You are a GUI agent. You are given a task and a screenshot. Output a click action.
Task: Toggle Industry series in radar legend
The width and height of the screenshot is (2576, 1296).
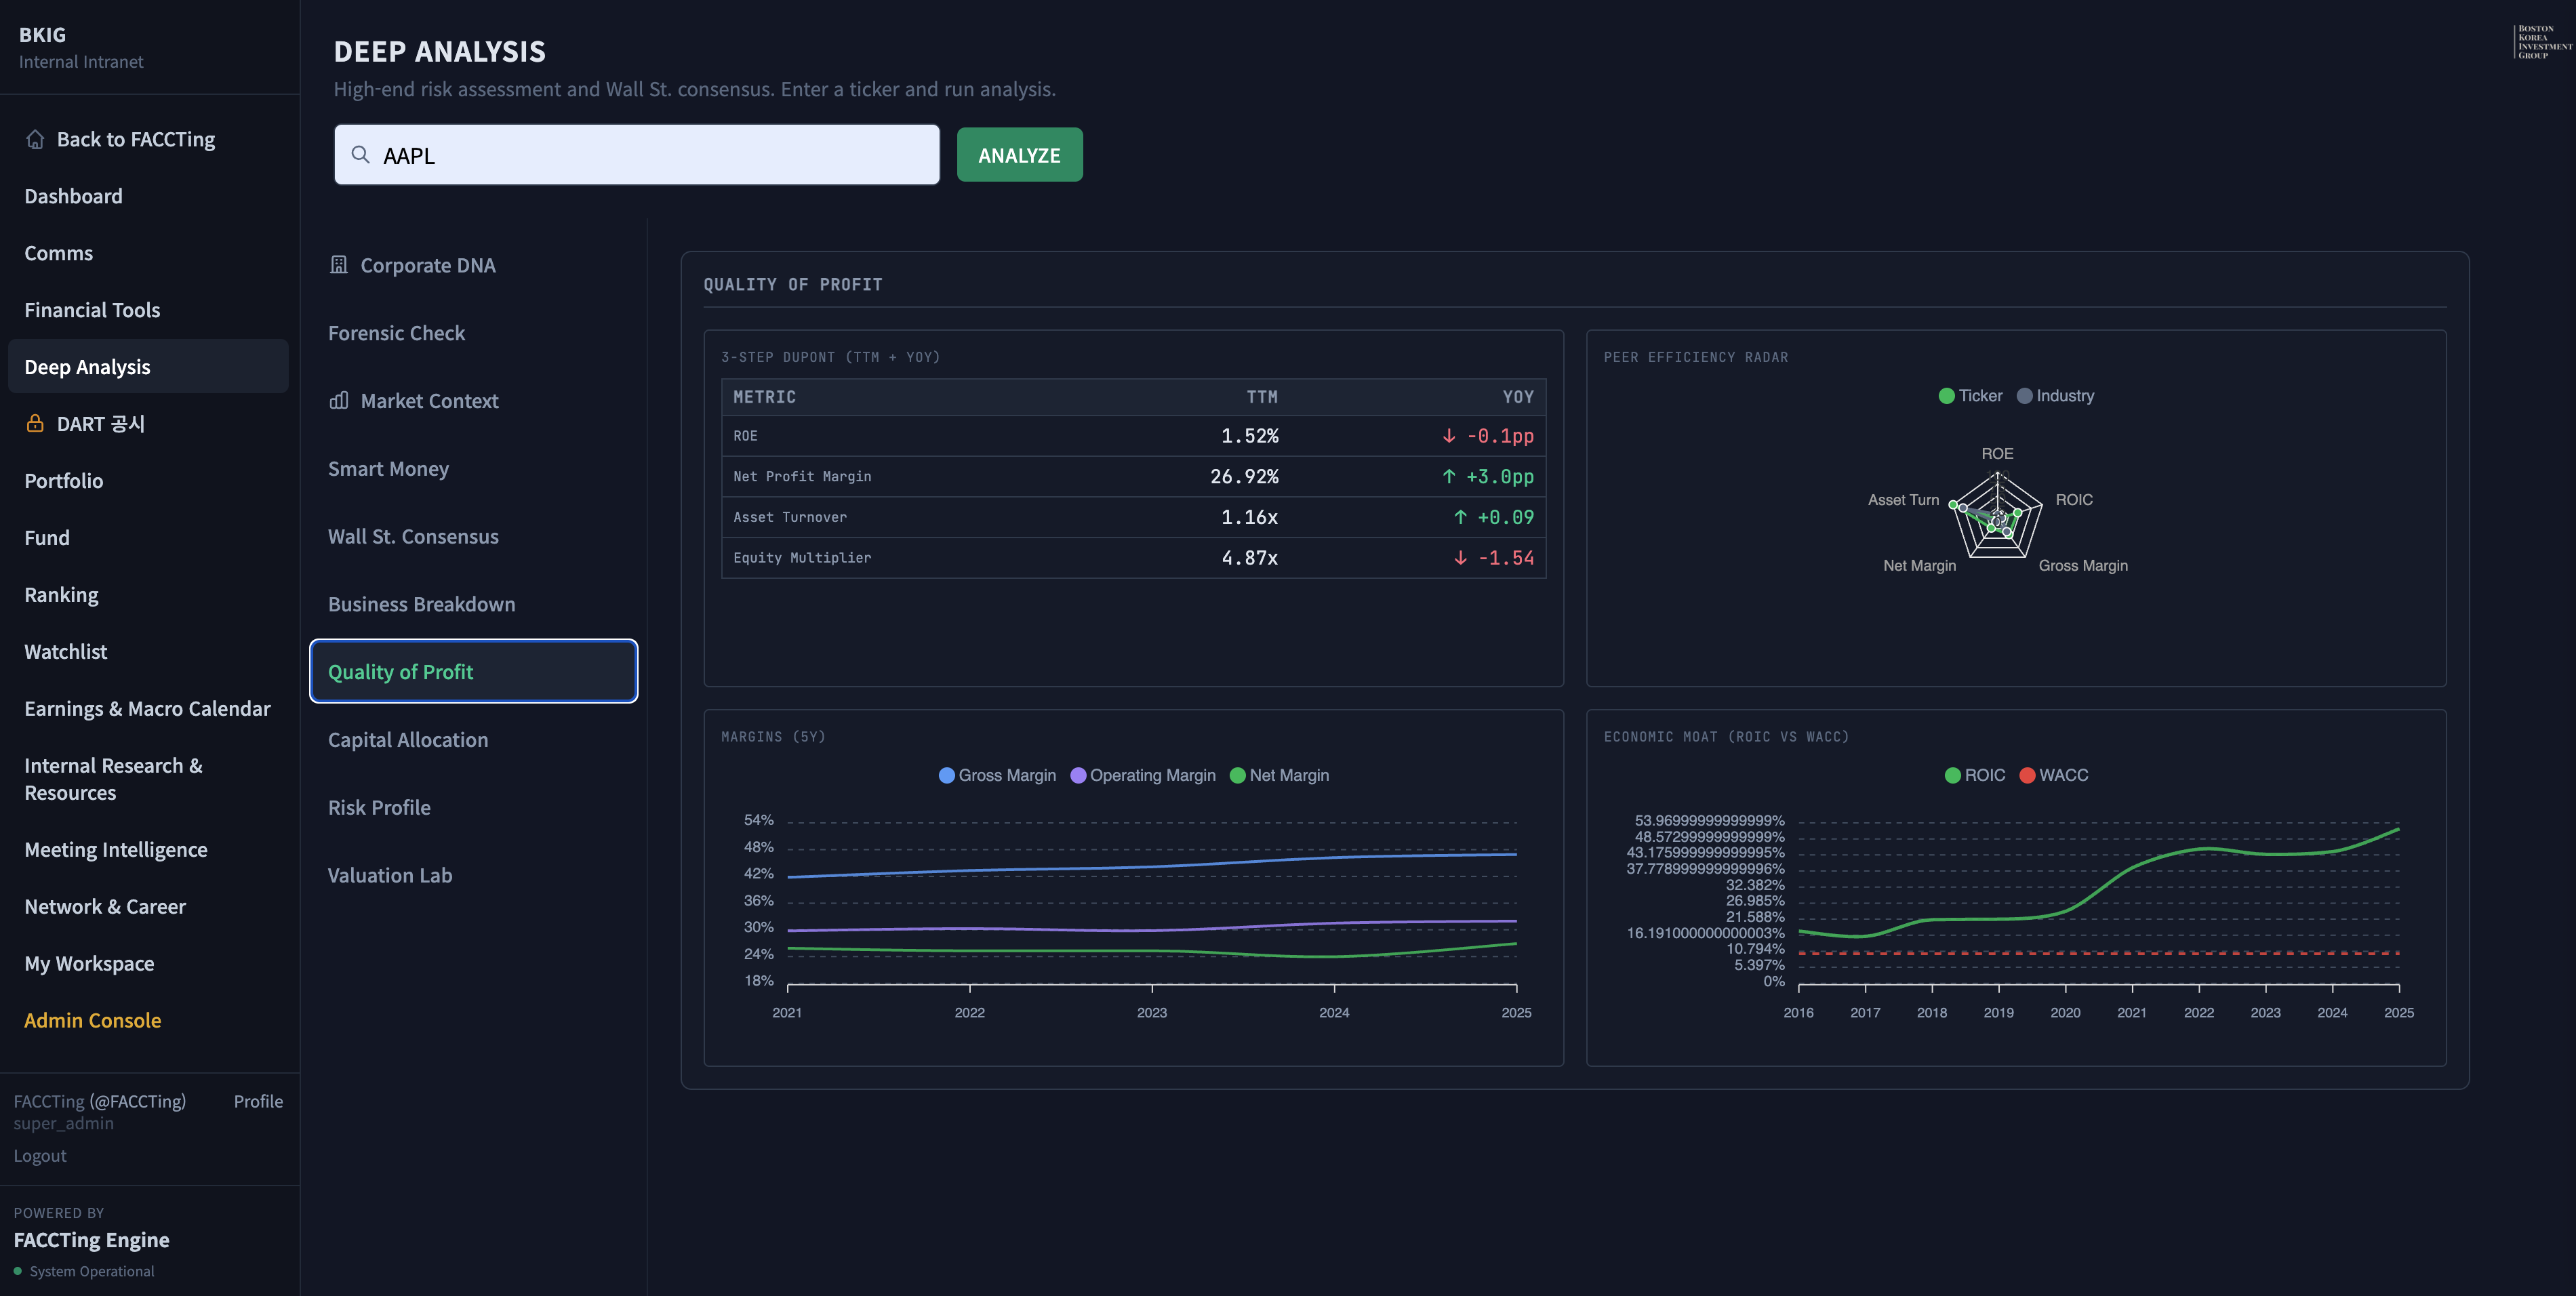2055,396
